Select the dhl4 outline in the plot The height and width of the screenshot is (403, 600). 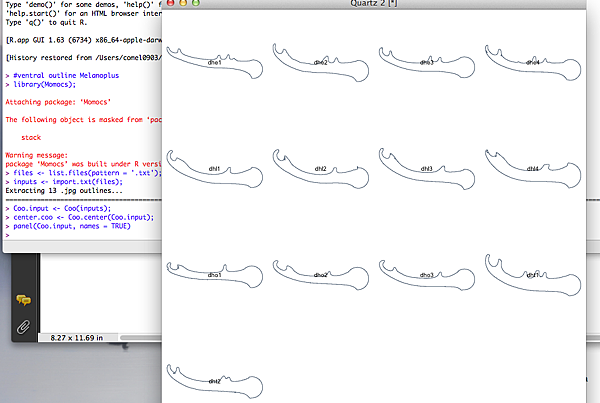tap(533, 169)
